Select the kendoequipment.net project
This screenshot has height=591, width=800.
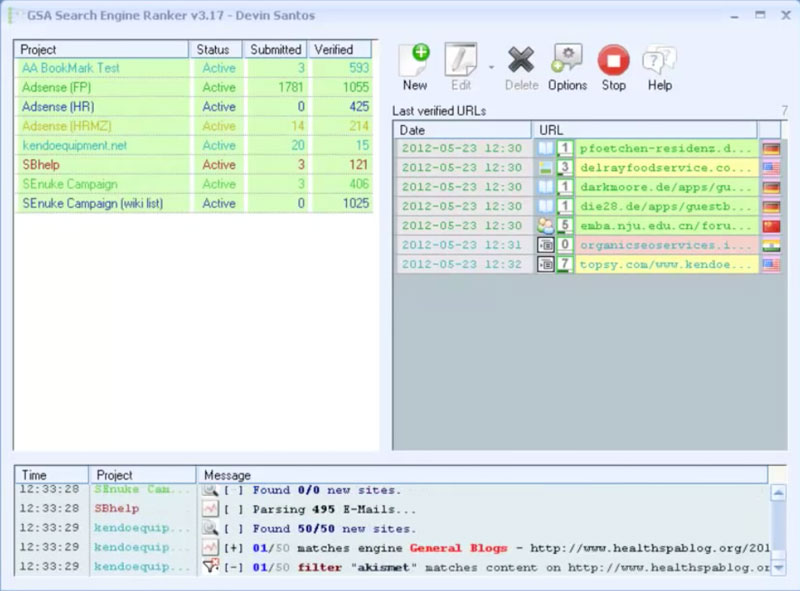(194, 145)
